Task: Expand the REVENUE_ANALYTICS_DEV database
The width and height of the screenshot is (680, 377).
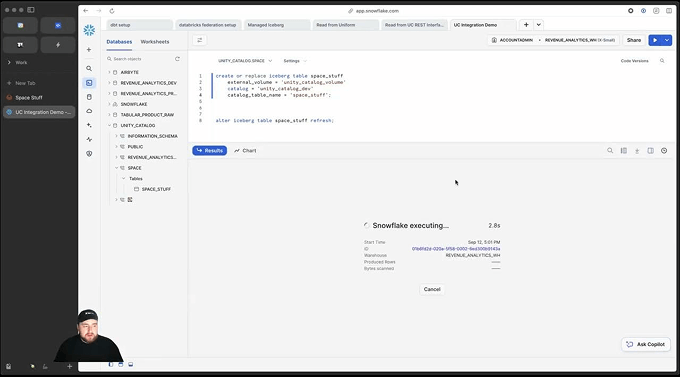Action: click(x=109, y=83)
